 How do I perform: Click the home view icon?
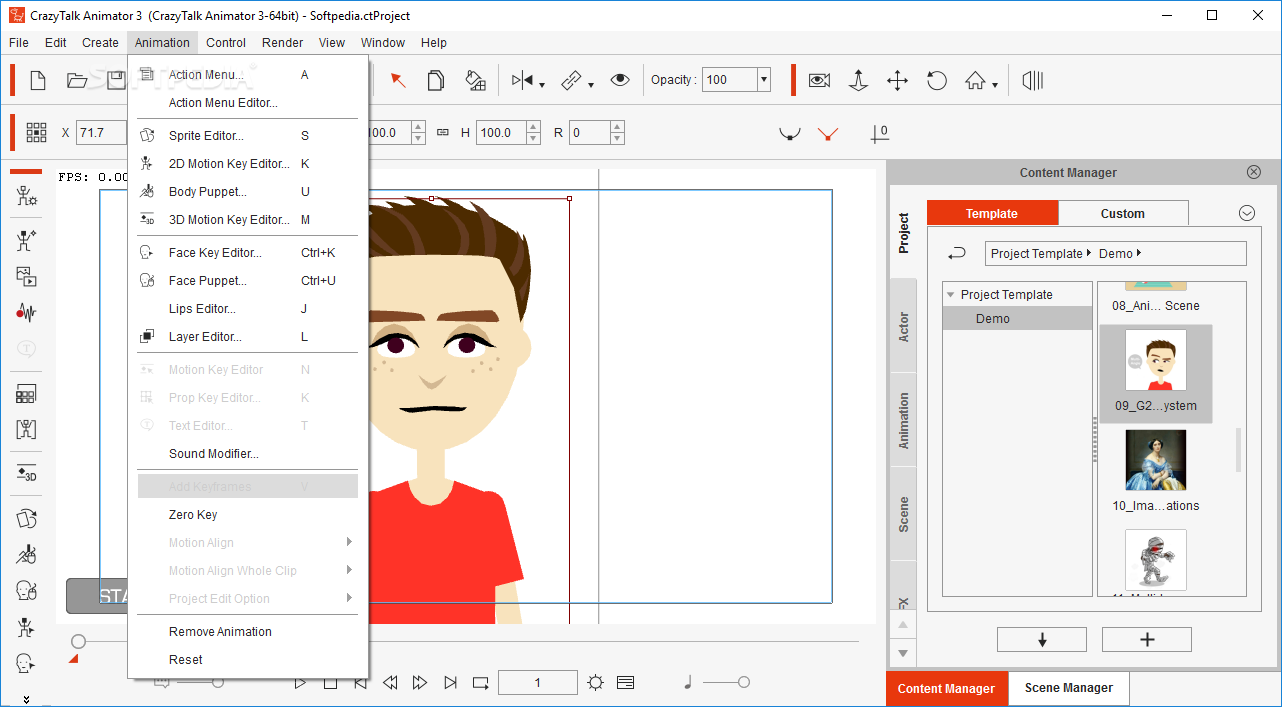click(x=975, y=81)
